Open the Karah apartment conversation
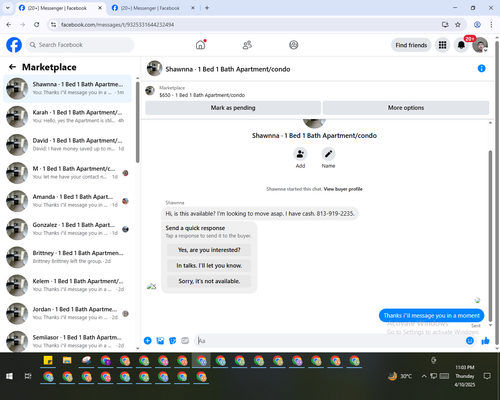This screenshot has width=500, height=400. 67,117
